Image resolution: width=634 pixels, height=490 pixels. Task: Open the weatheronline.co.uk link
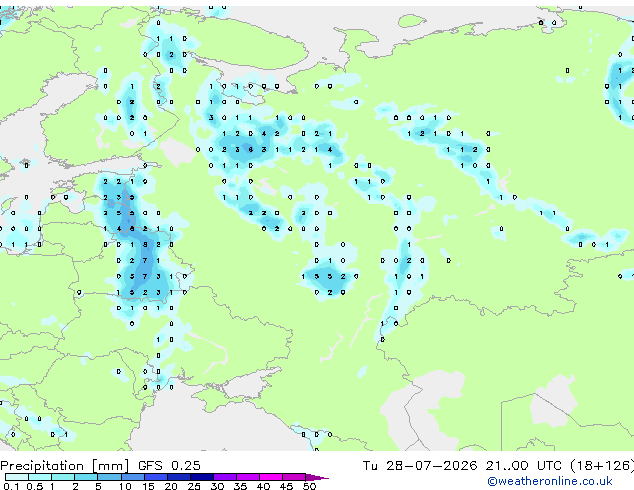click(550, 481)
